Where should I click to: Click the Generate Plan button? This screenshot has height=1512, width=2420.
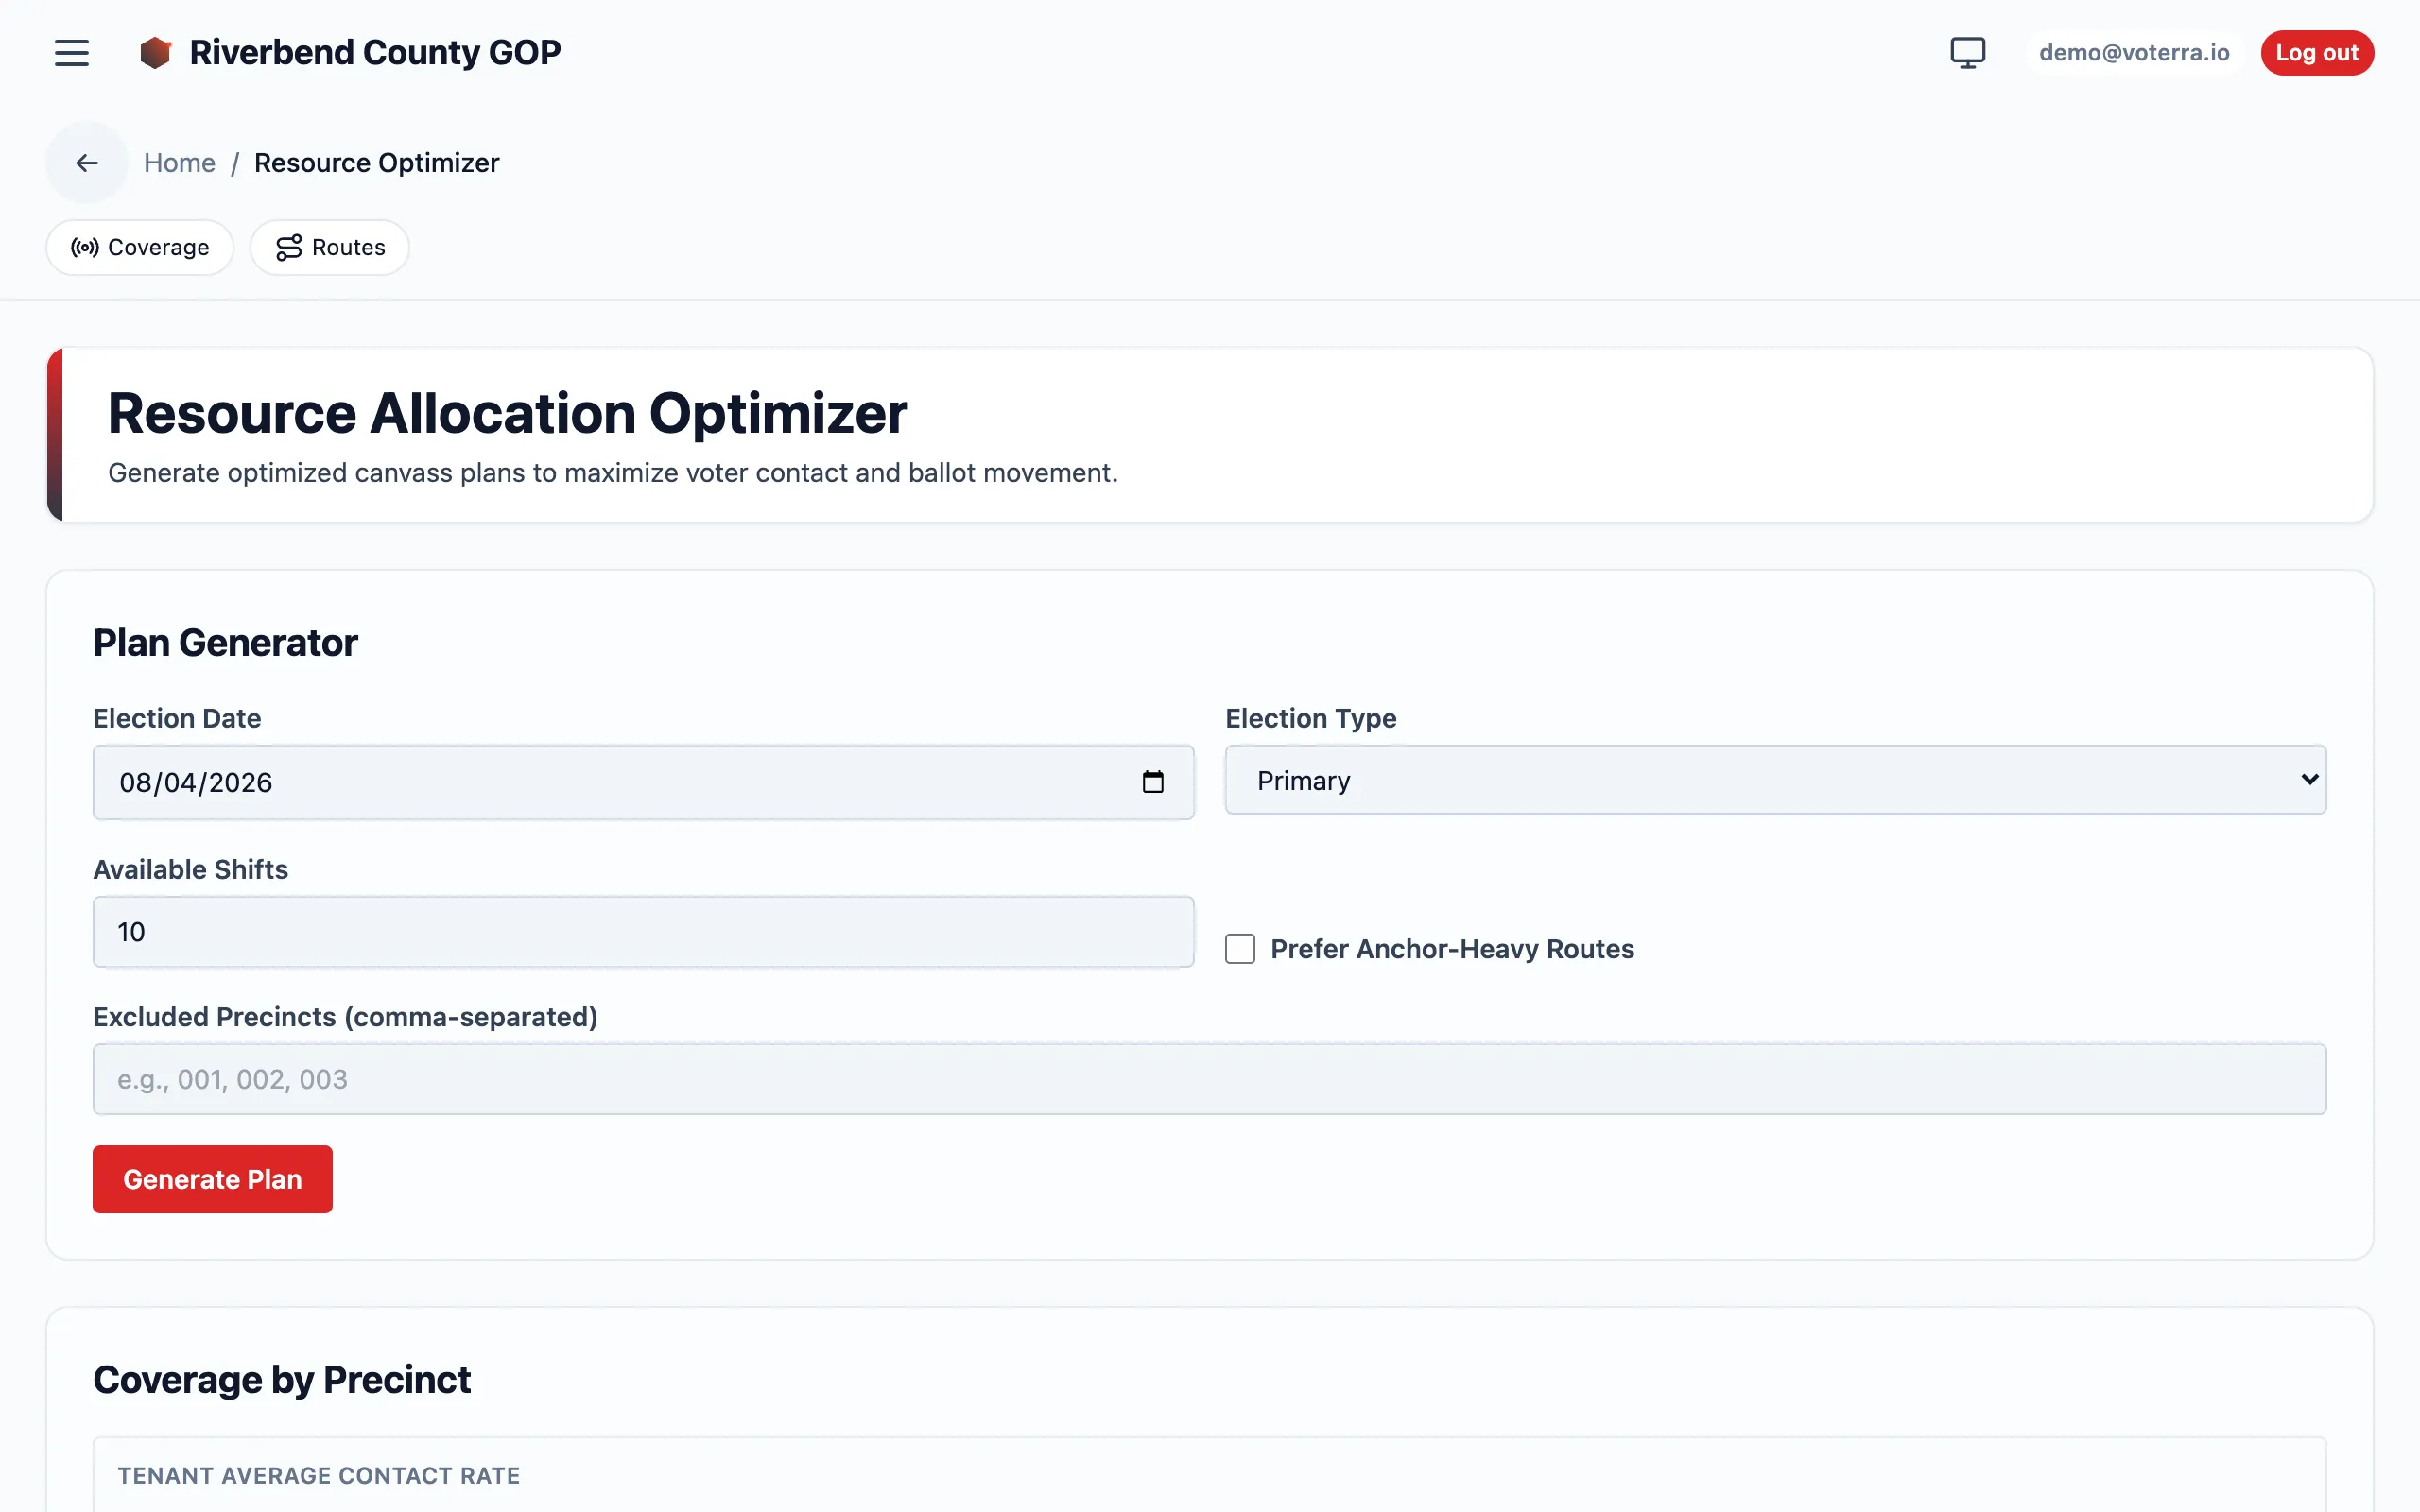pos(212,1179)
